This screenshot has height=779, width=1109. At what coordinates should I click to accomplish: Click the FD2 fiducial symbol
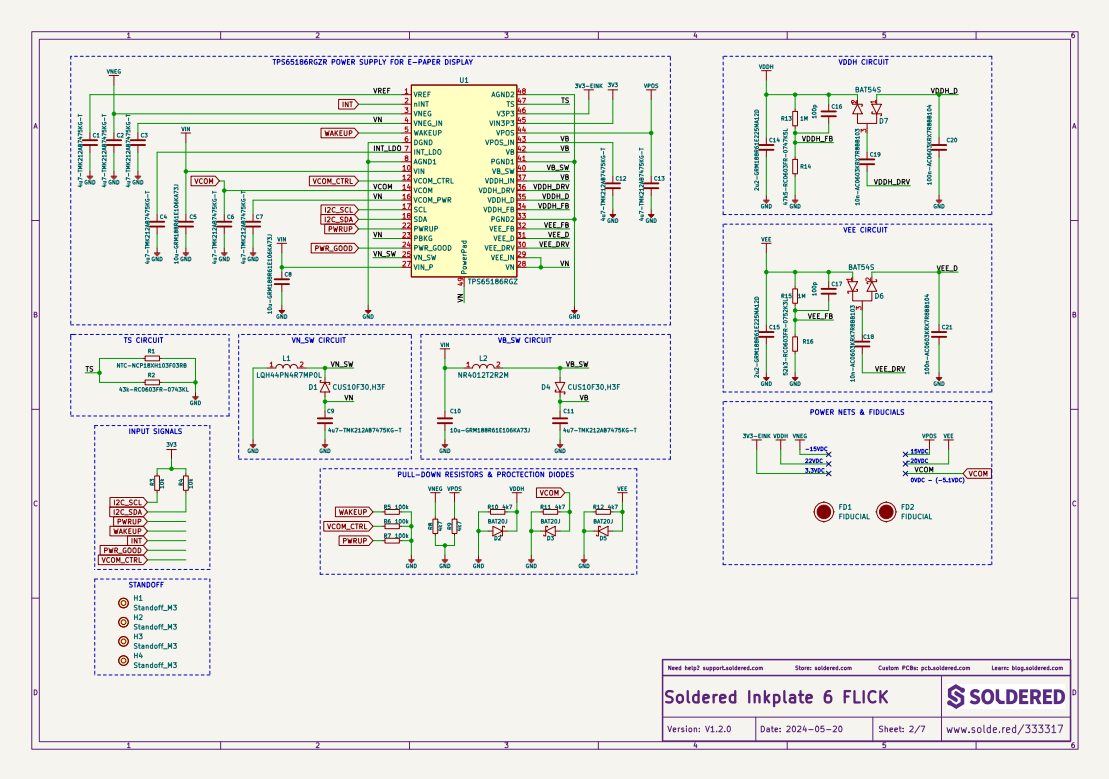tap(885, 512)
